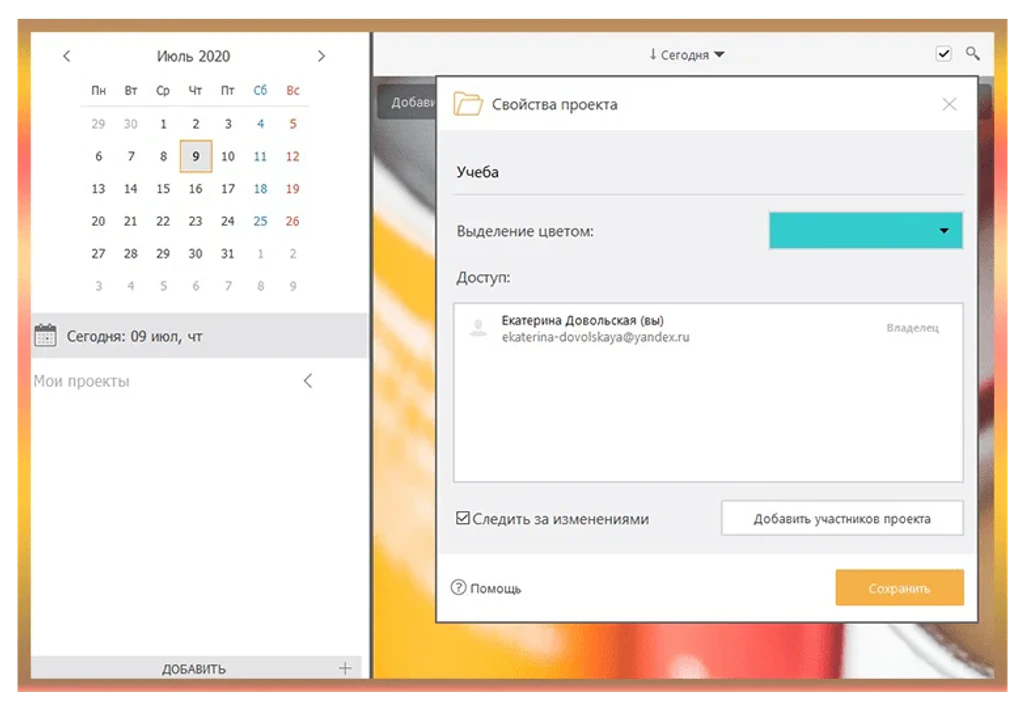
Task: Collapse Мои проекты section chevron
Action: point(308,381)
